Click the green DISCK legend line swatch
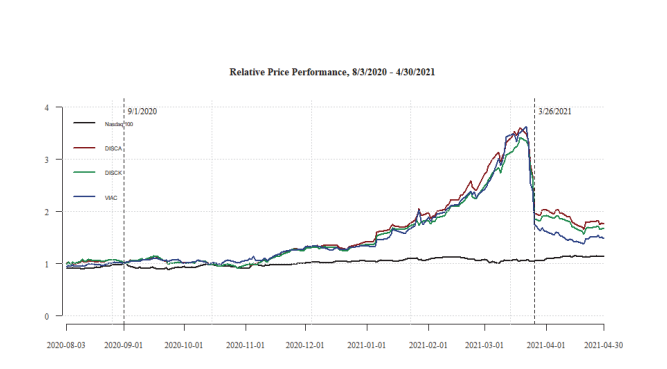Screen dimensions: 667x369 point(84,172)
